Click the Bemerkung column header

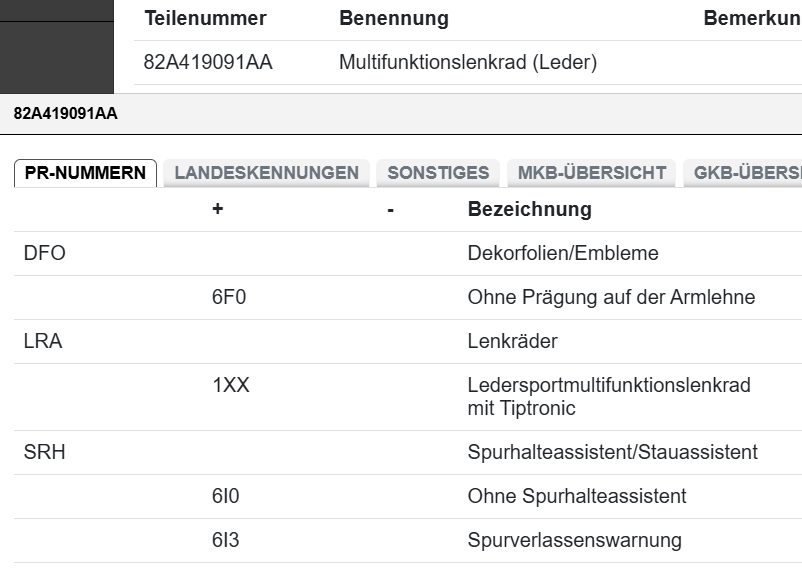point(752,19)
